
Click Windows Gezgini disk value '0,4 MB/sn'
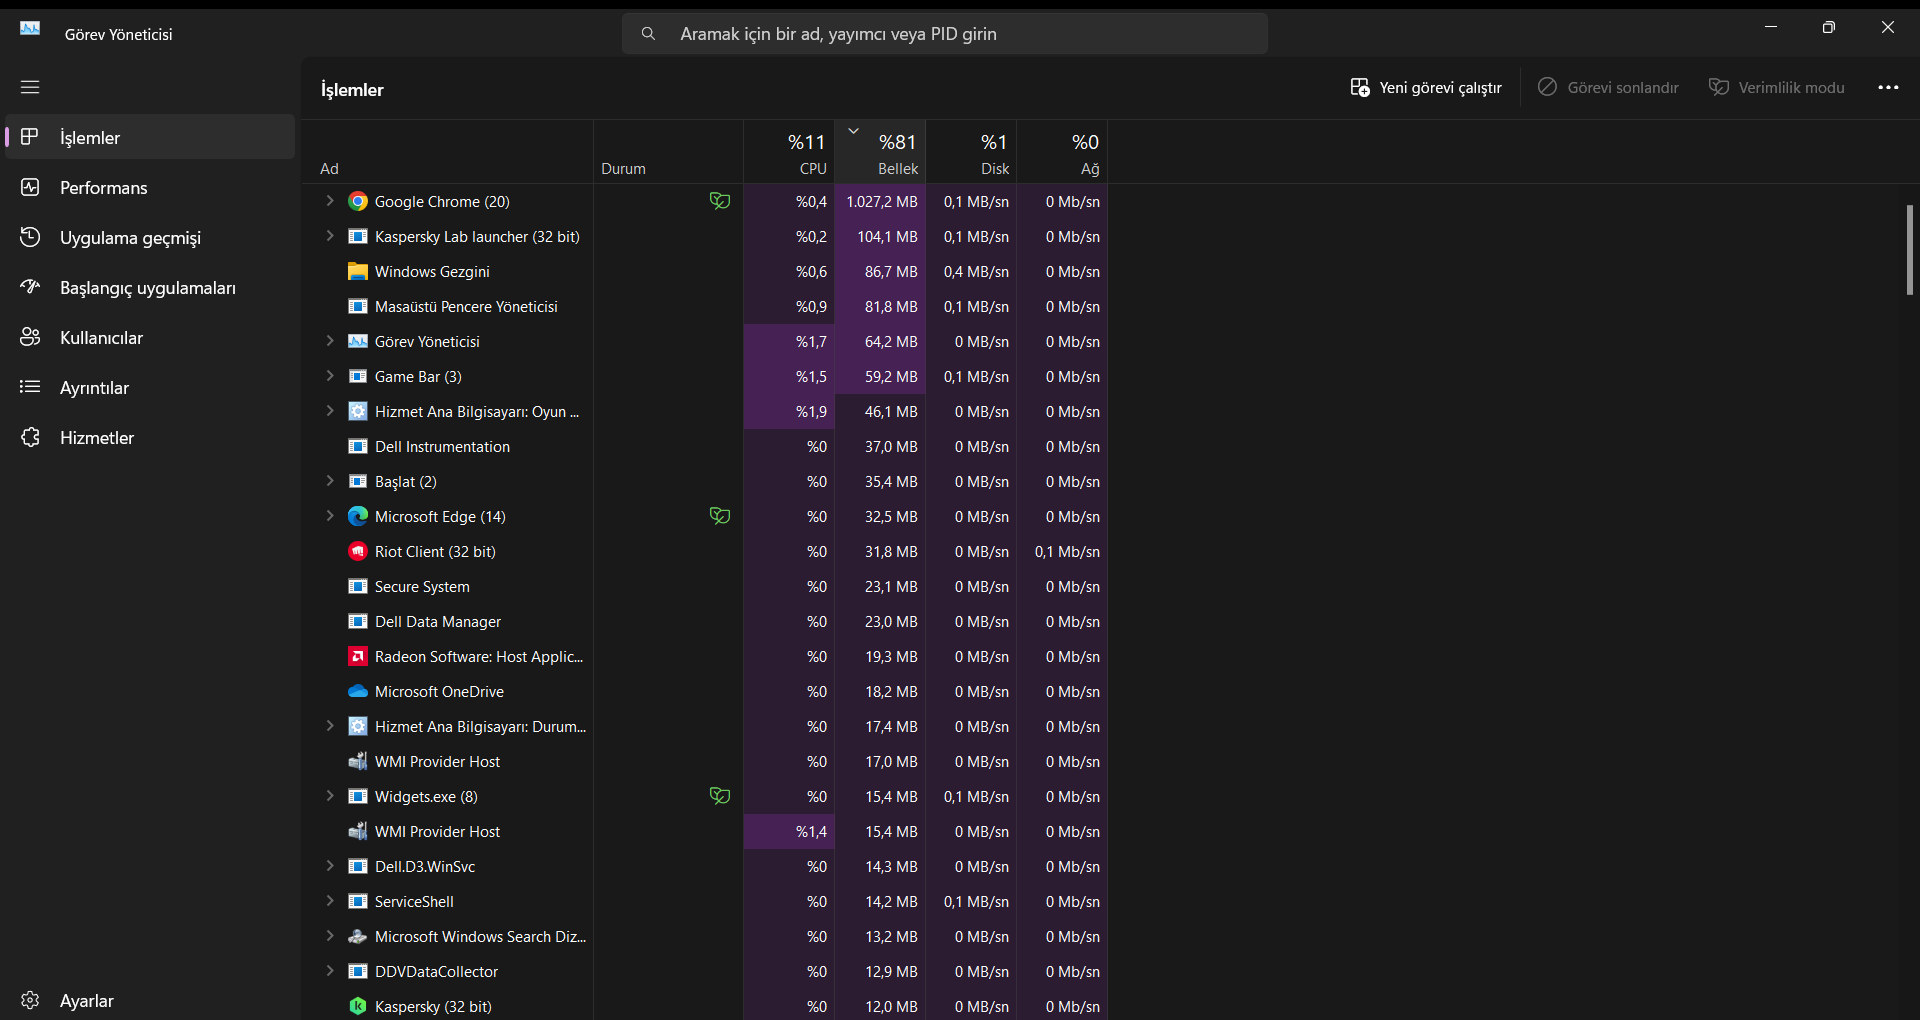976,271
